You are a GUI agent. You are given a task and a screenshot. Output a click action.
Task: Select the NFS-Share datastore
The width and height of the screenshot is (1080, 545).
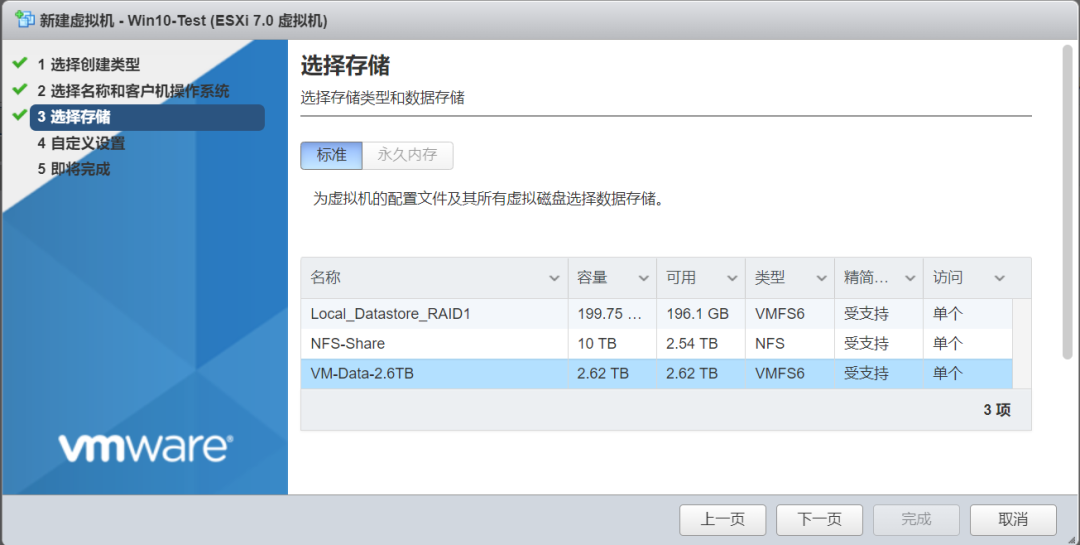[x=656, y=343]
